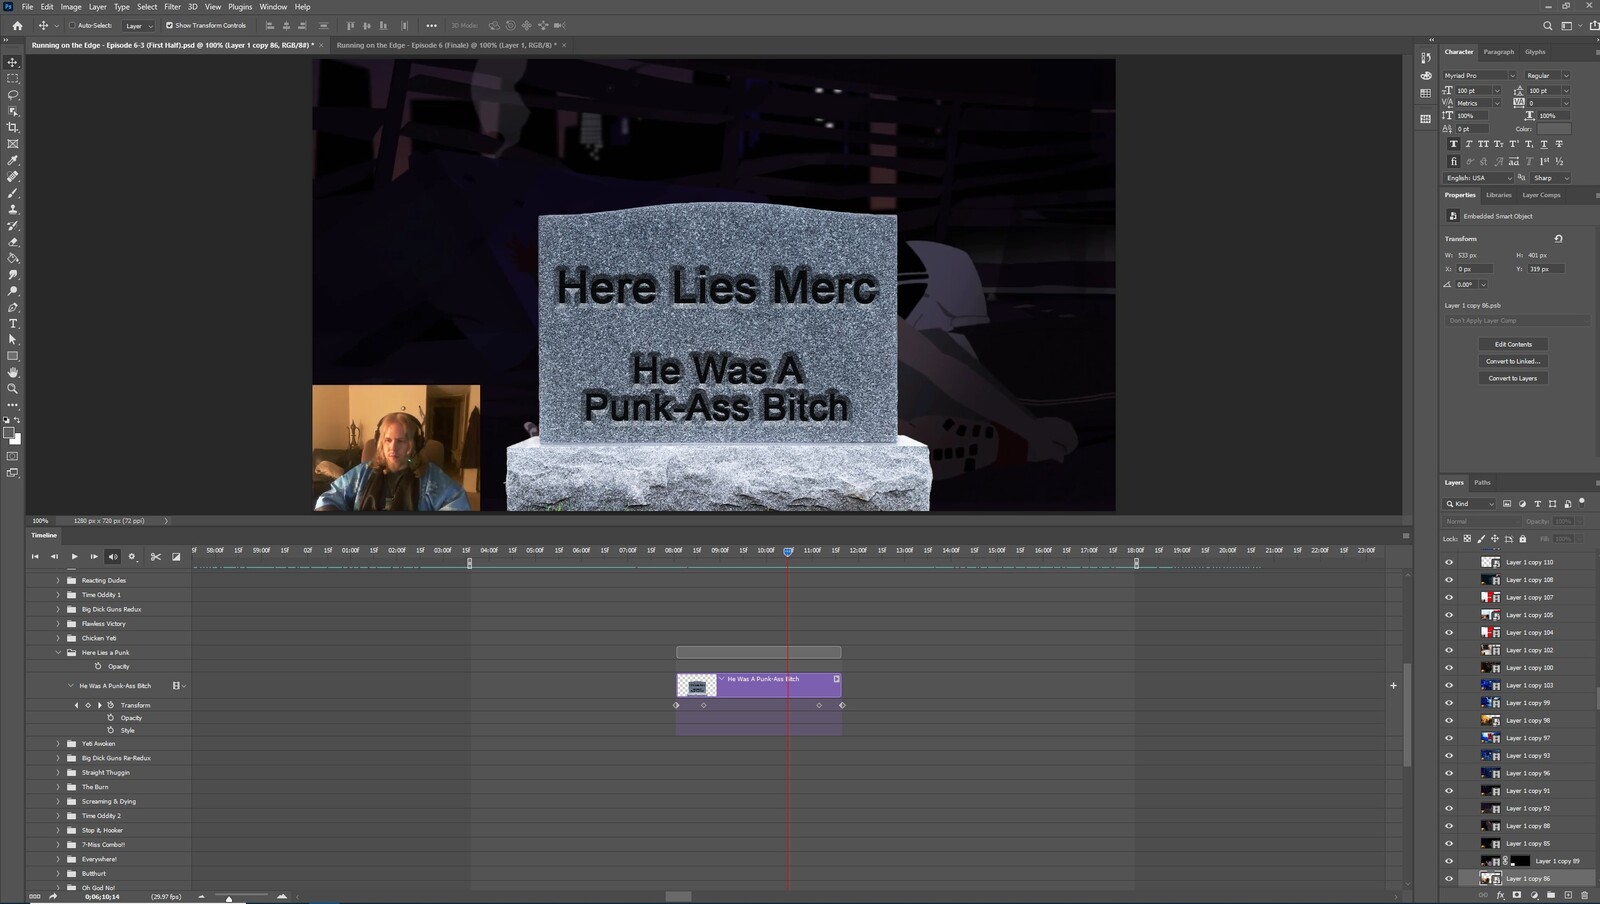Viewport: 1600px width, 904px height.
Task: Click the font size 100 pt field
Action: point(1474,91)
